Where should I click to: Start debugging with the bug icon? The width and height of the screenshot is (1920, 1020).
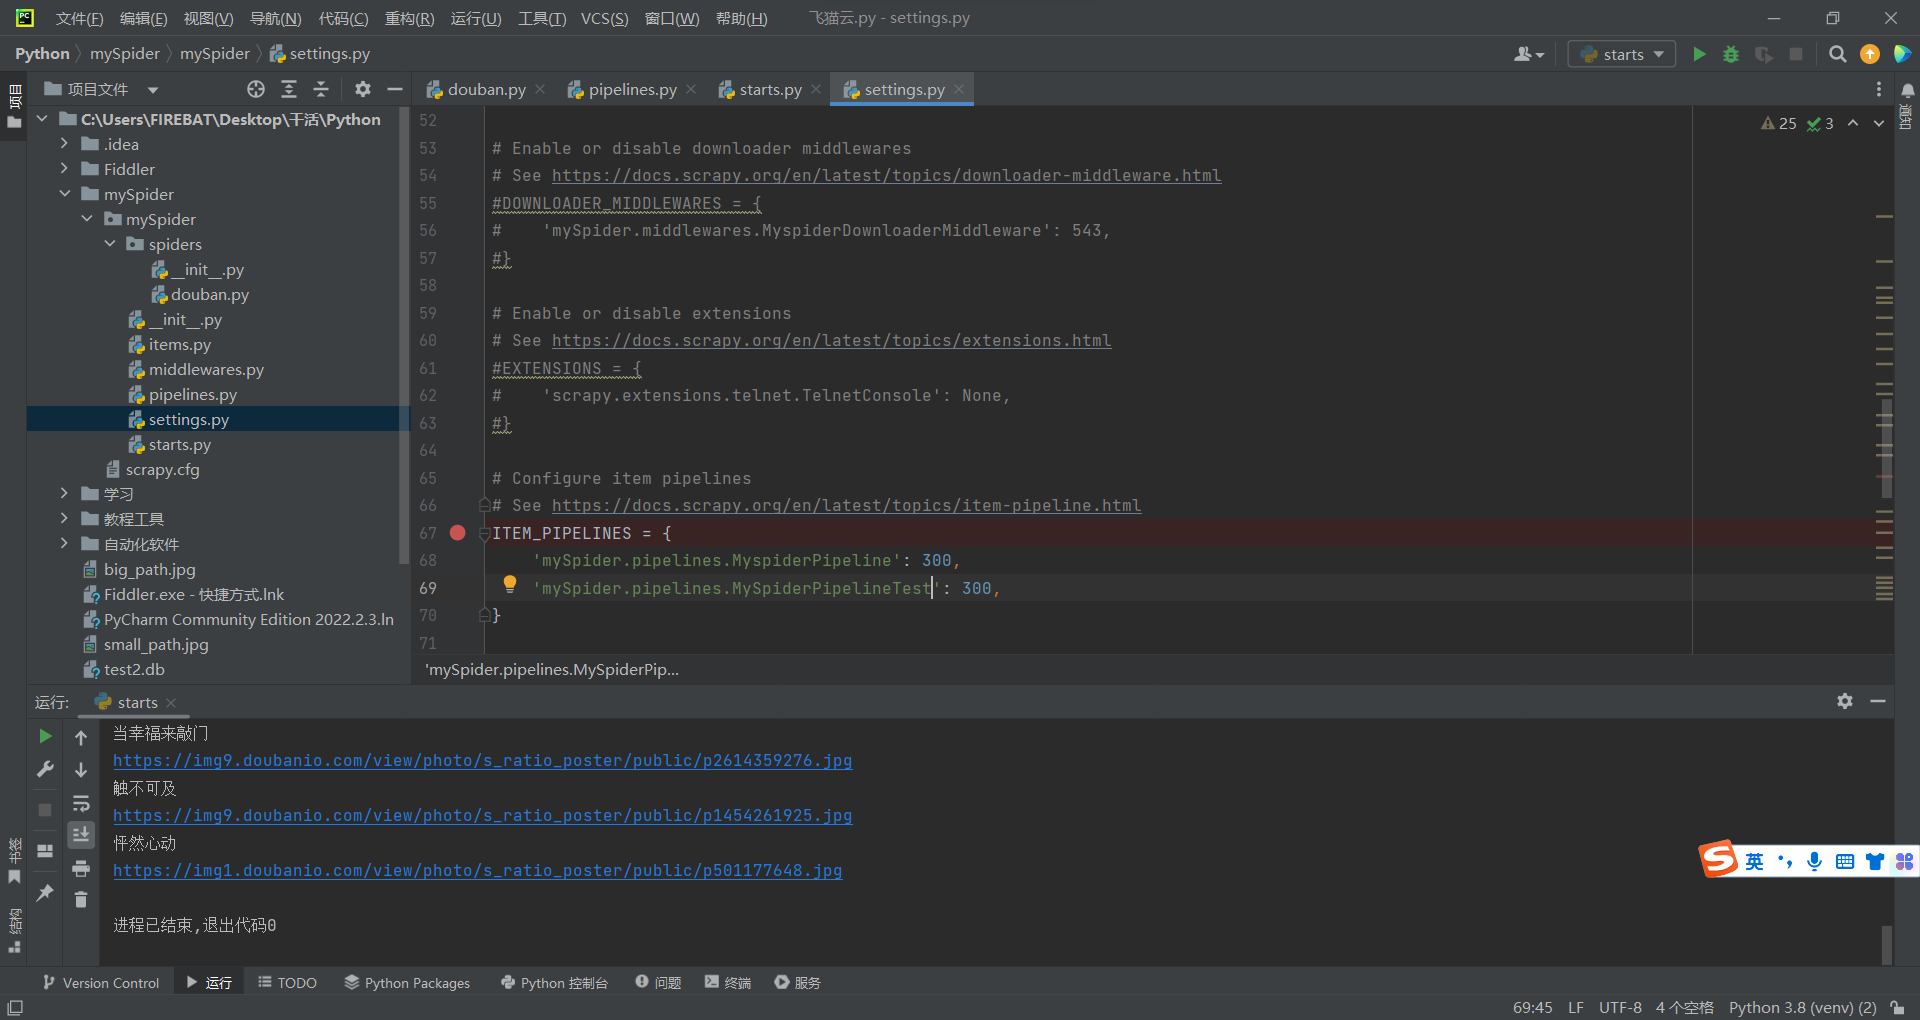point(1731,54)
